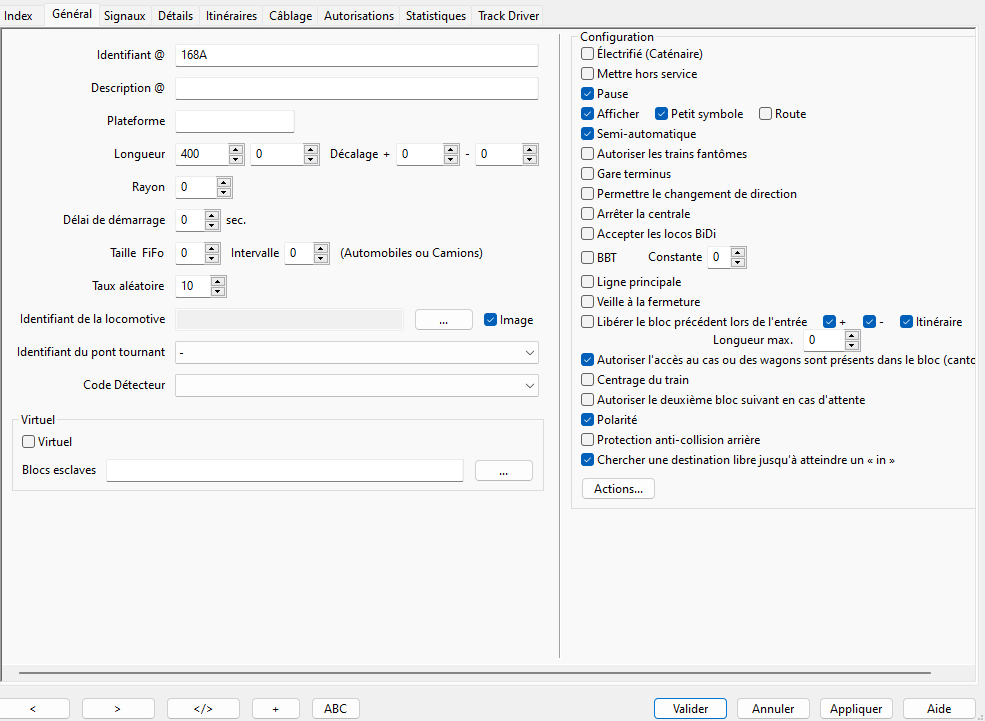Enable Centrage du train
This screenshot has width=985, height=721.
click(587, 380)
